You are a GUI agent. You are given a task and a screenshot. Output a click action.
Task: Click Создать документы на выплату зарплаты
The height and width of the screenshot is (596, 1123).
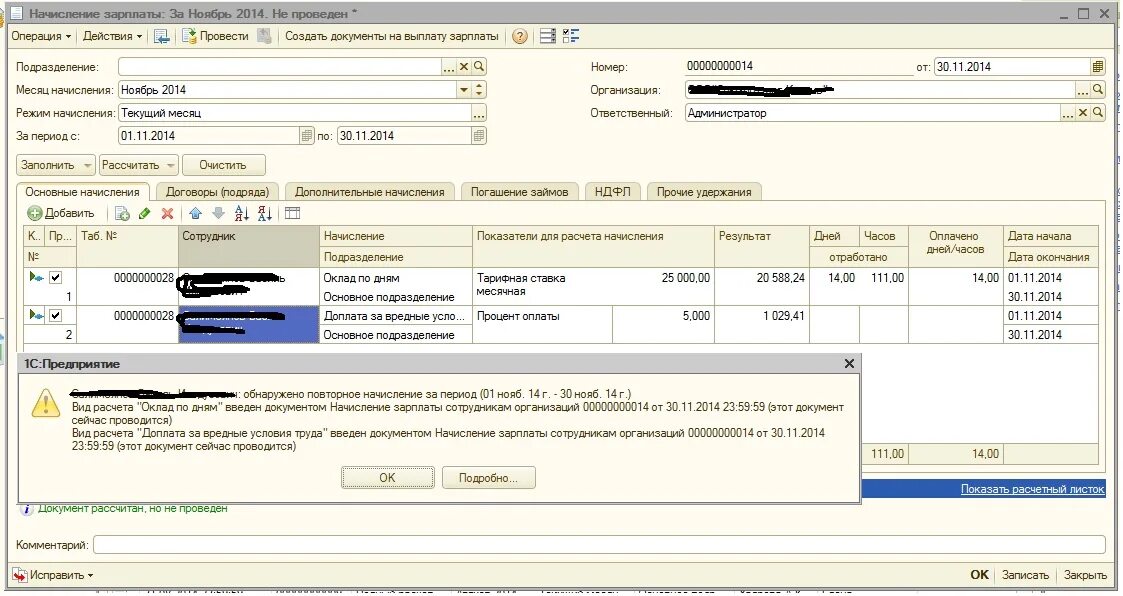(x=392, y=36)
